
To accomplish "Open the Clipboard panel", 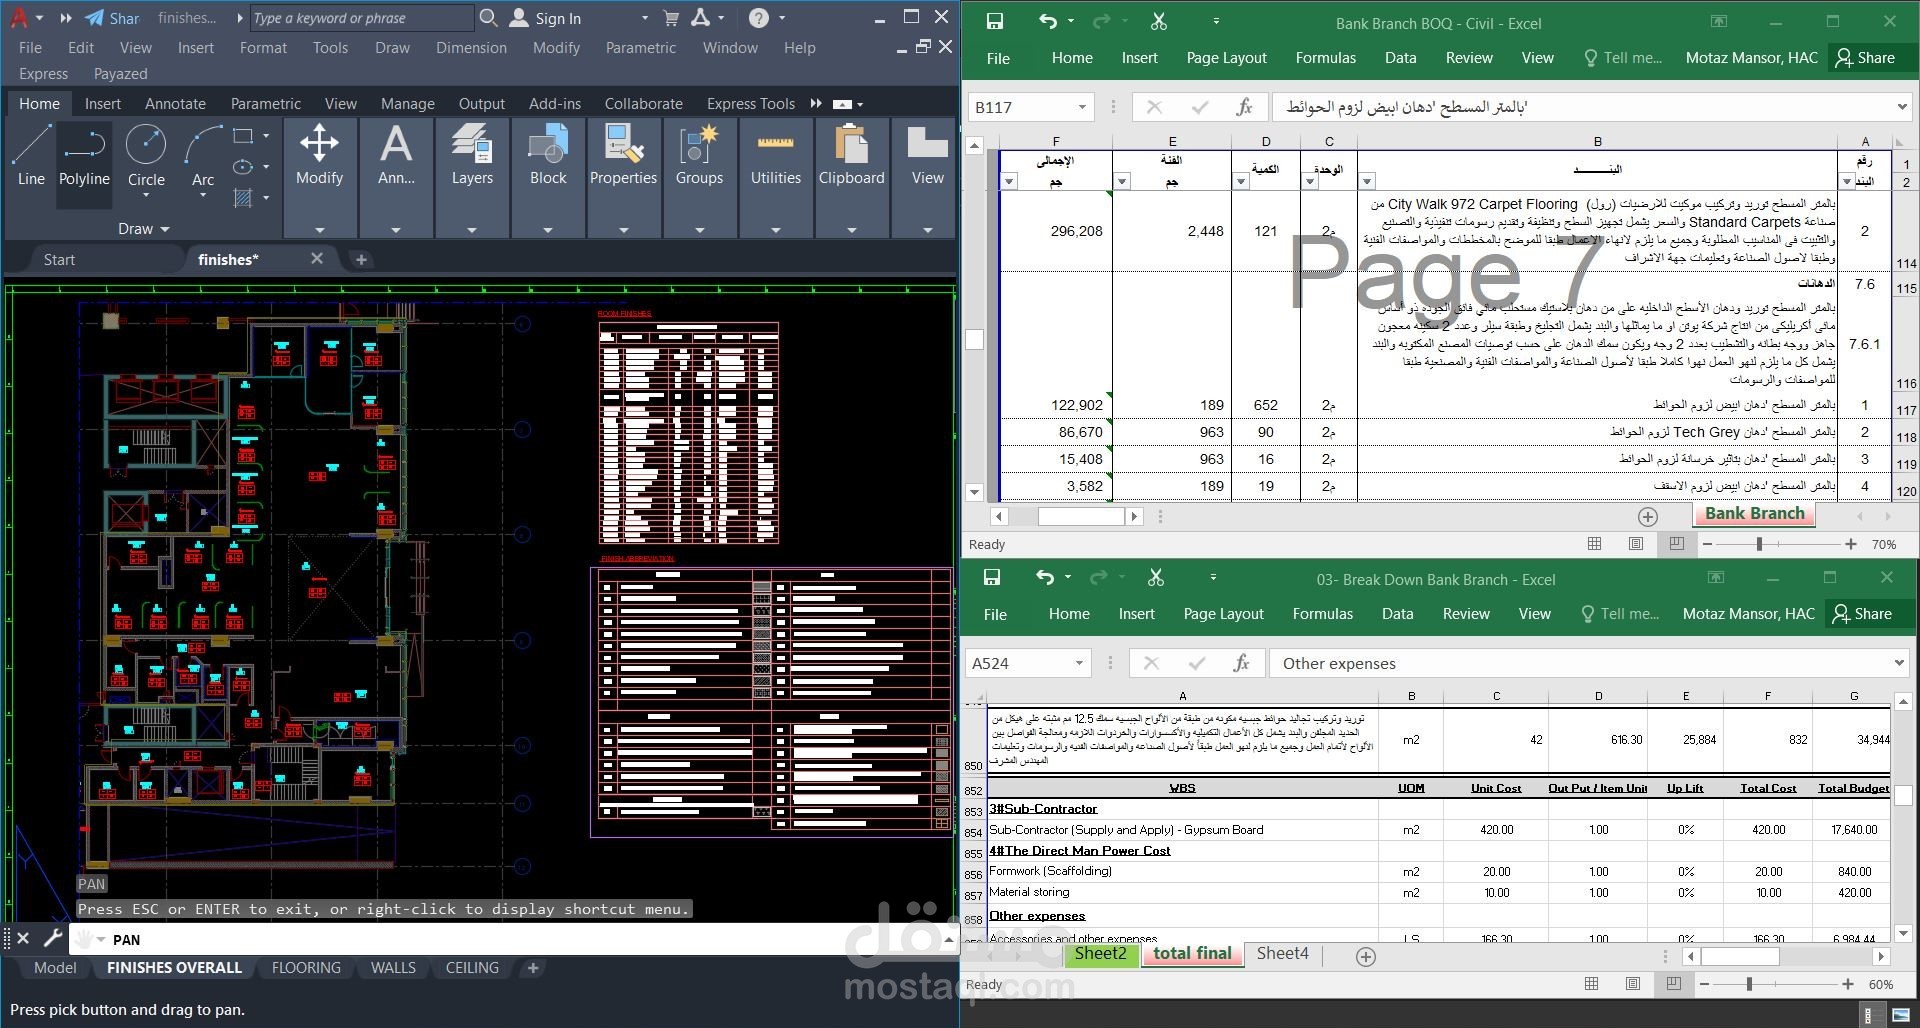I will pyautogui.click(x=851, y=158).
